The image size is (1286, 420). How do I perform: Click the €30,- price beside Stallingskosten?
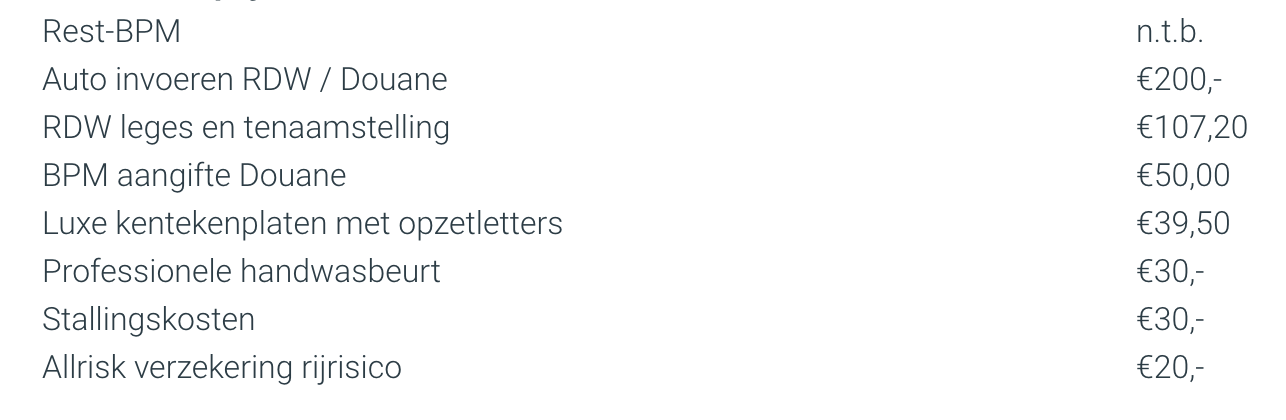pyautogui.click(x=1170, y=319)
